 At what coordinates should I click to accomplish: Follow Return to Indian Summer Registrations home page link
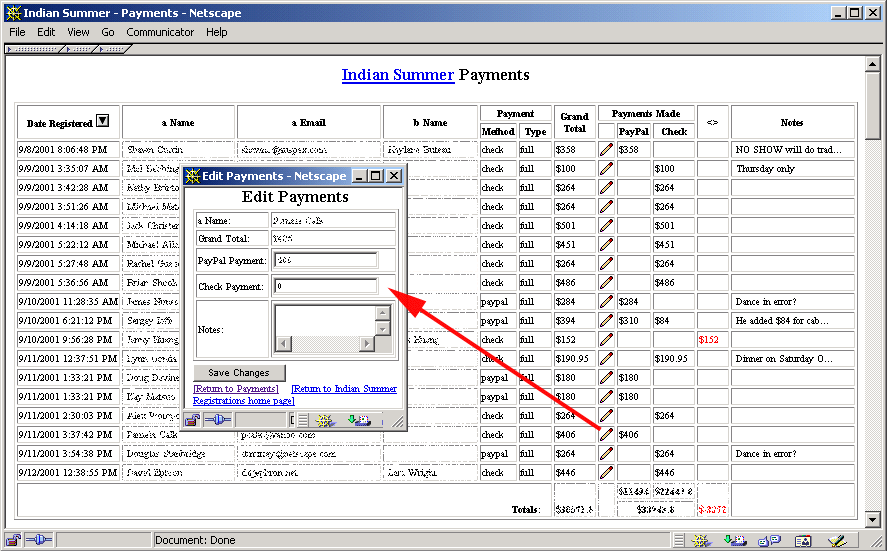295,394
